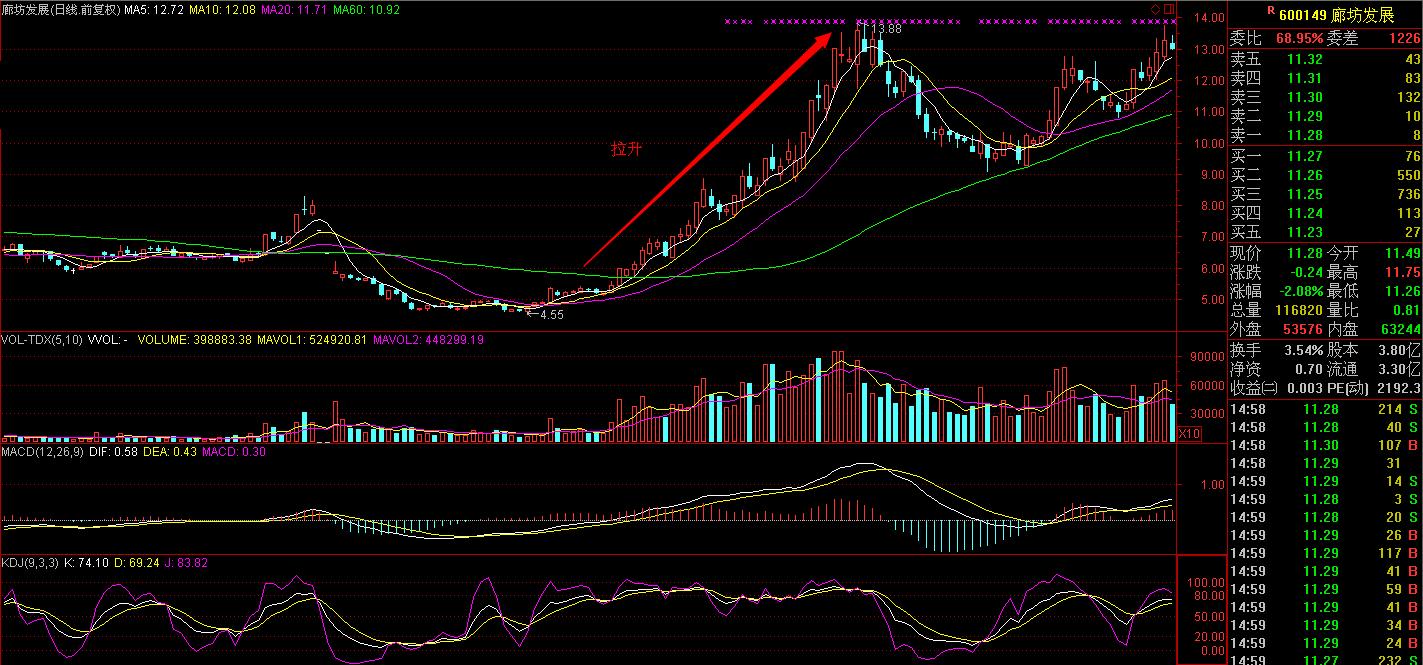Select the 14:59 tick with 59 B
The image size is (1423, 665).
[x=1325, y=589]
